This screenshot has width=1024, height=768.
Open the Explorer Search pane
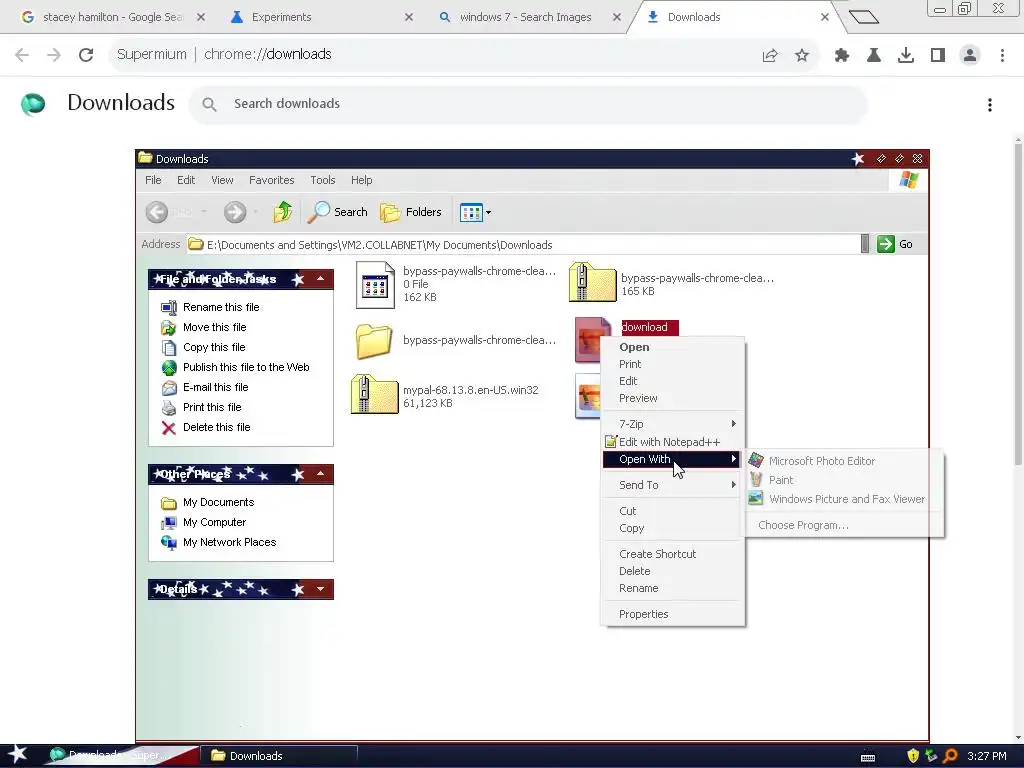(x=338, y=212)
